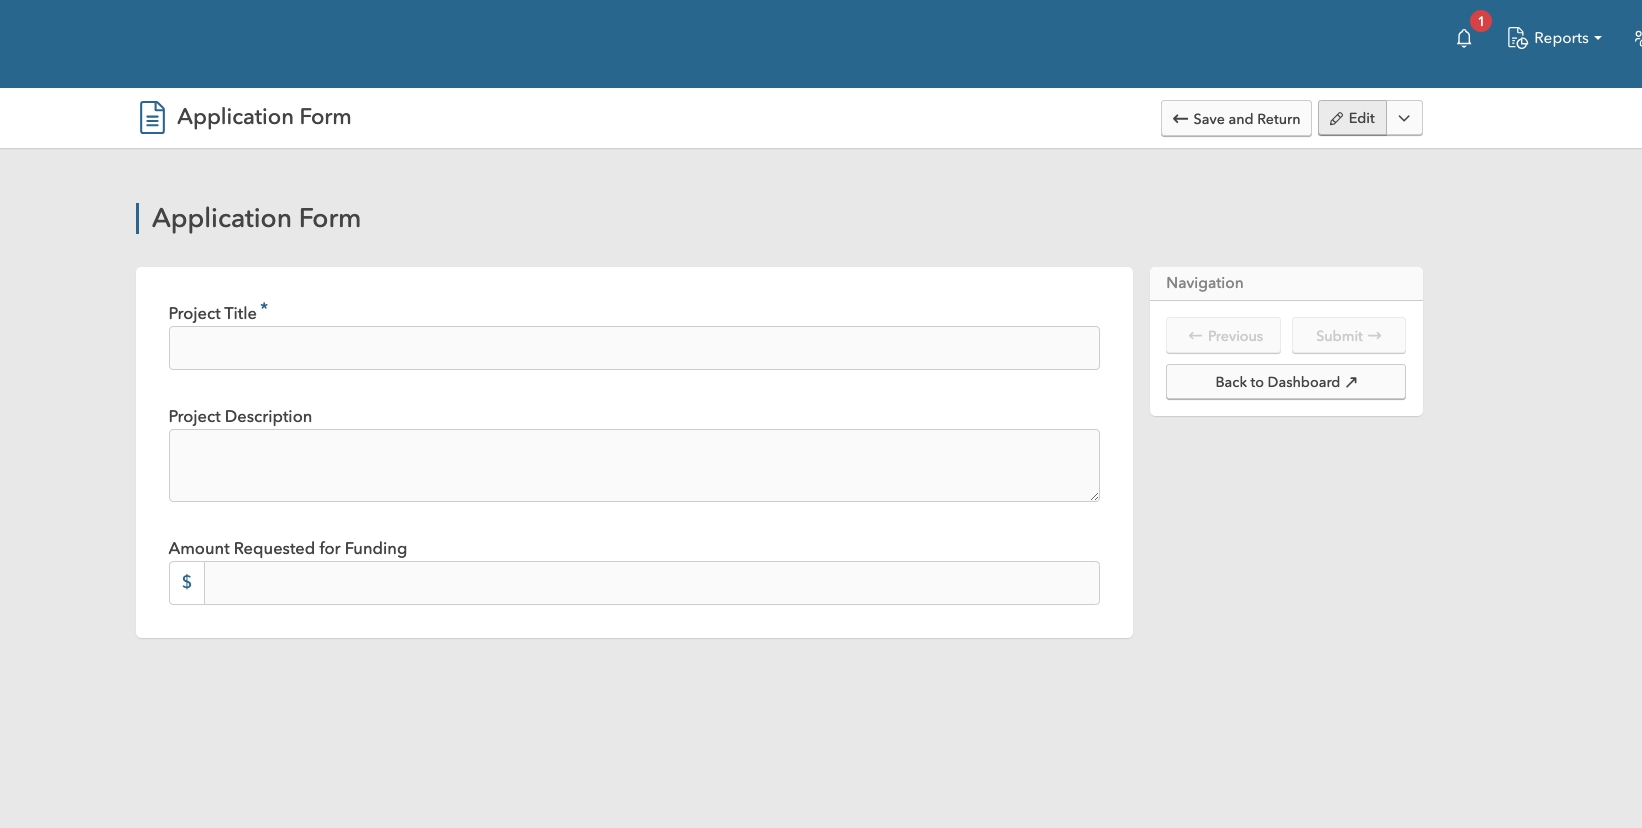The height and width of the screenshot is (828, 1642).
Task: Click the Project Title label
Action: 213,313
